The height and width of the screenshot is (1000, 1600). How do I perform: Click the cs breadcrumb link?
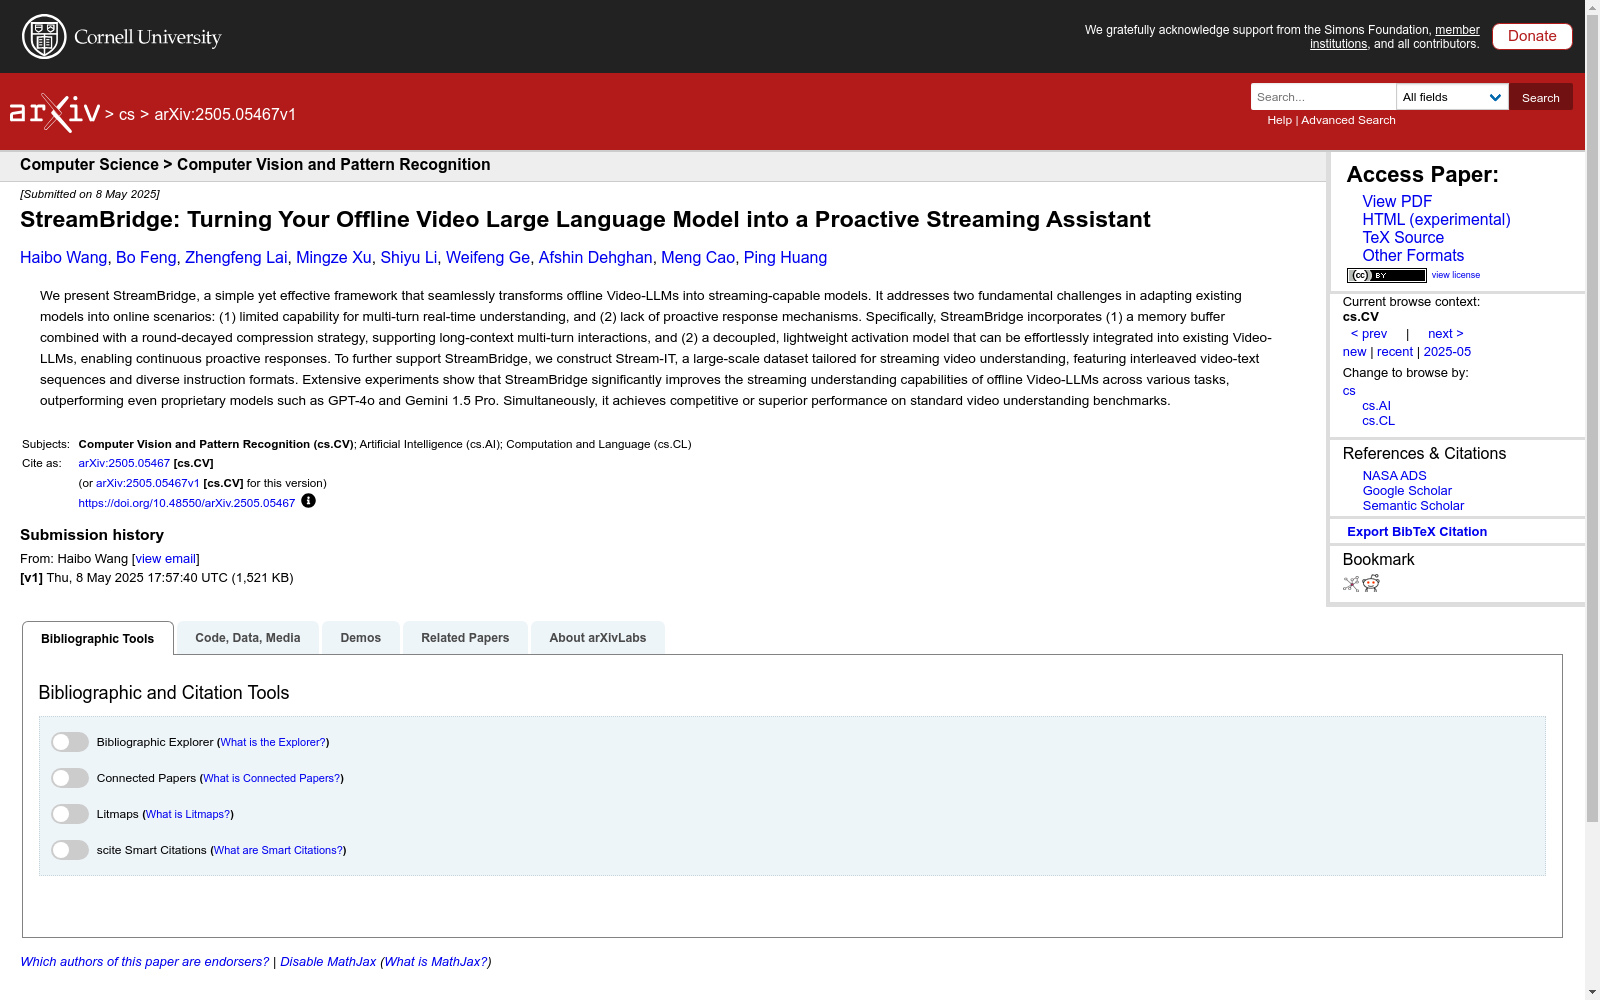tap(127, 115)
